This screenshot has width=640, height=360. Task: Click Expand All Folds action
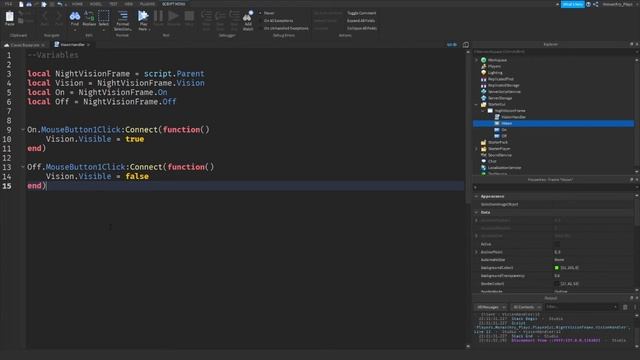(x=361, y=21)
